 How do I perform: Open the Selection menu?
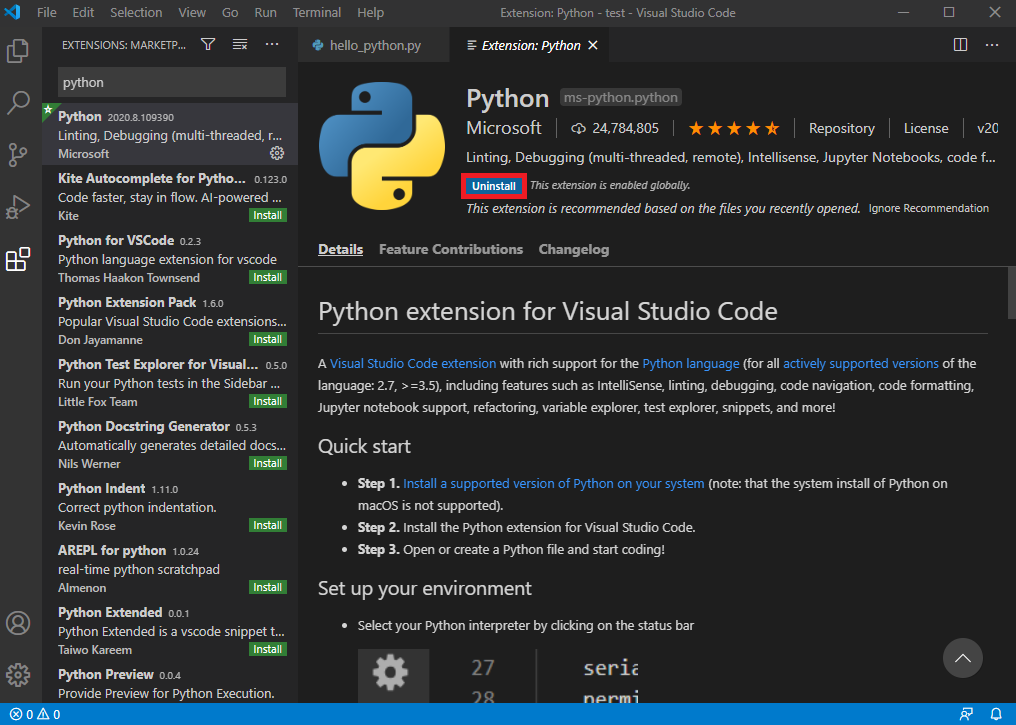click(136, 12)
